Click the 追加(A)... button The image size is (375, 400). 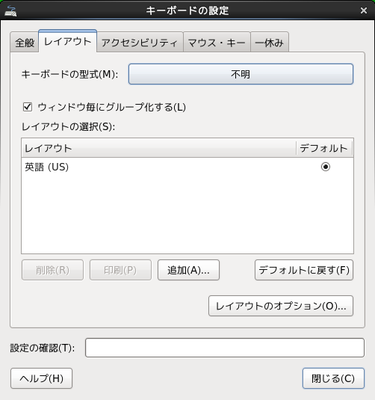[188, 270]
